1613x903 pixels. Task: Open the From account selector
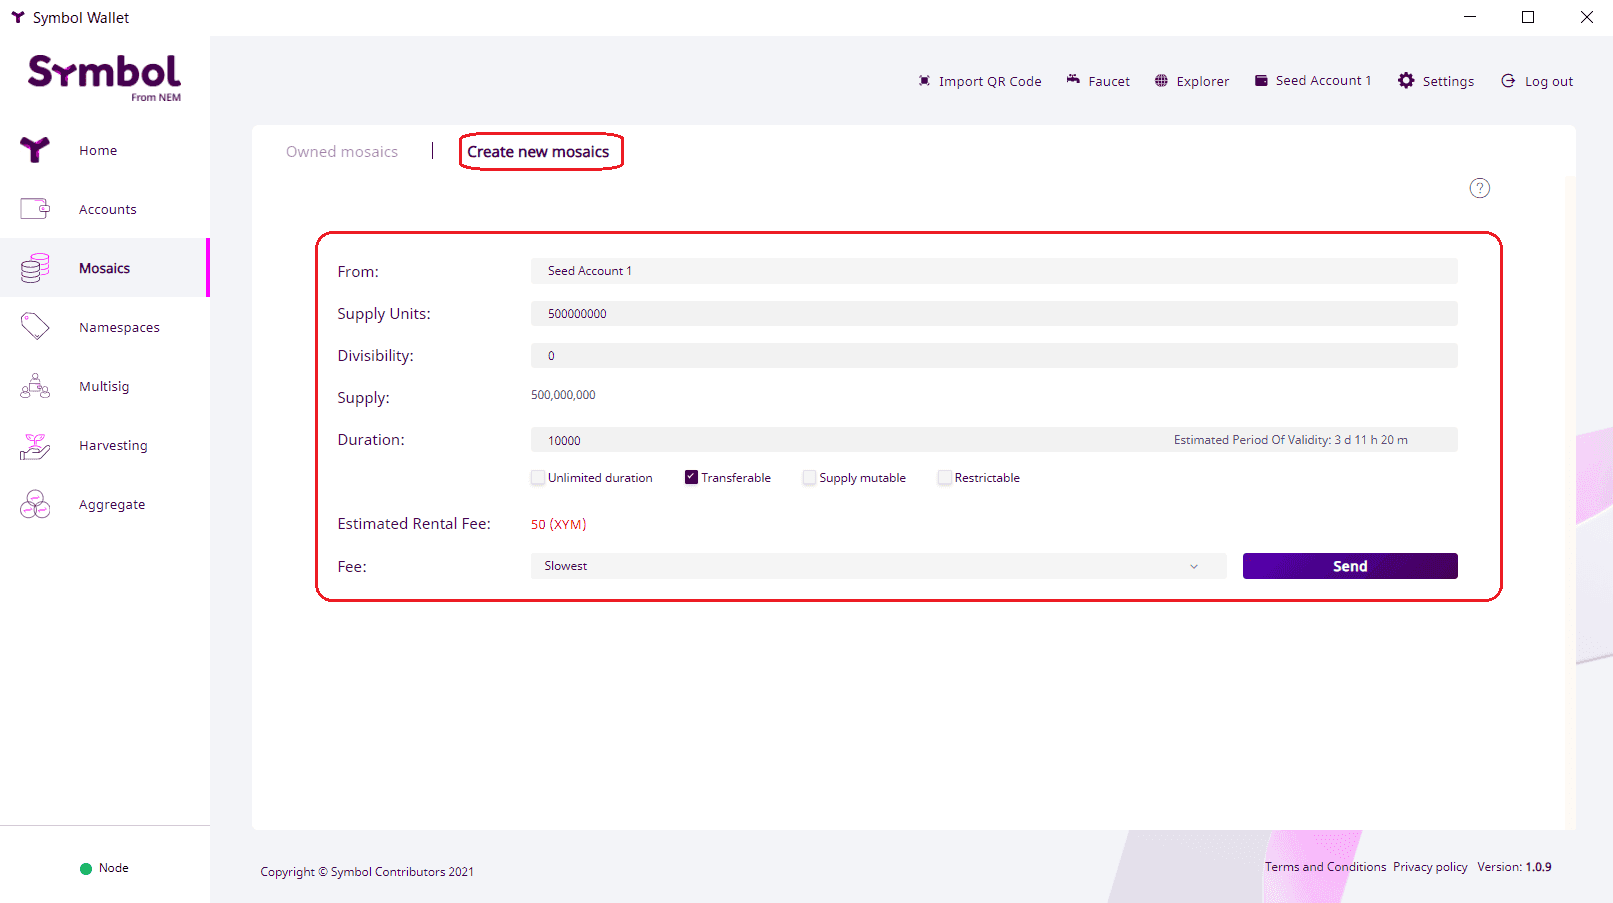tap(994, 271)
